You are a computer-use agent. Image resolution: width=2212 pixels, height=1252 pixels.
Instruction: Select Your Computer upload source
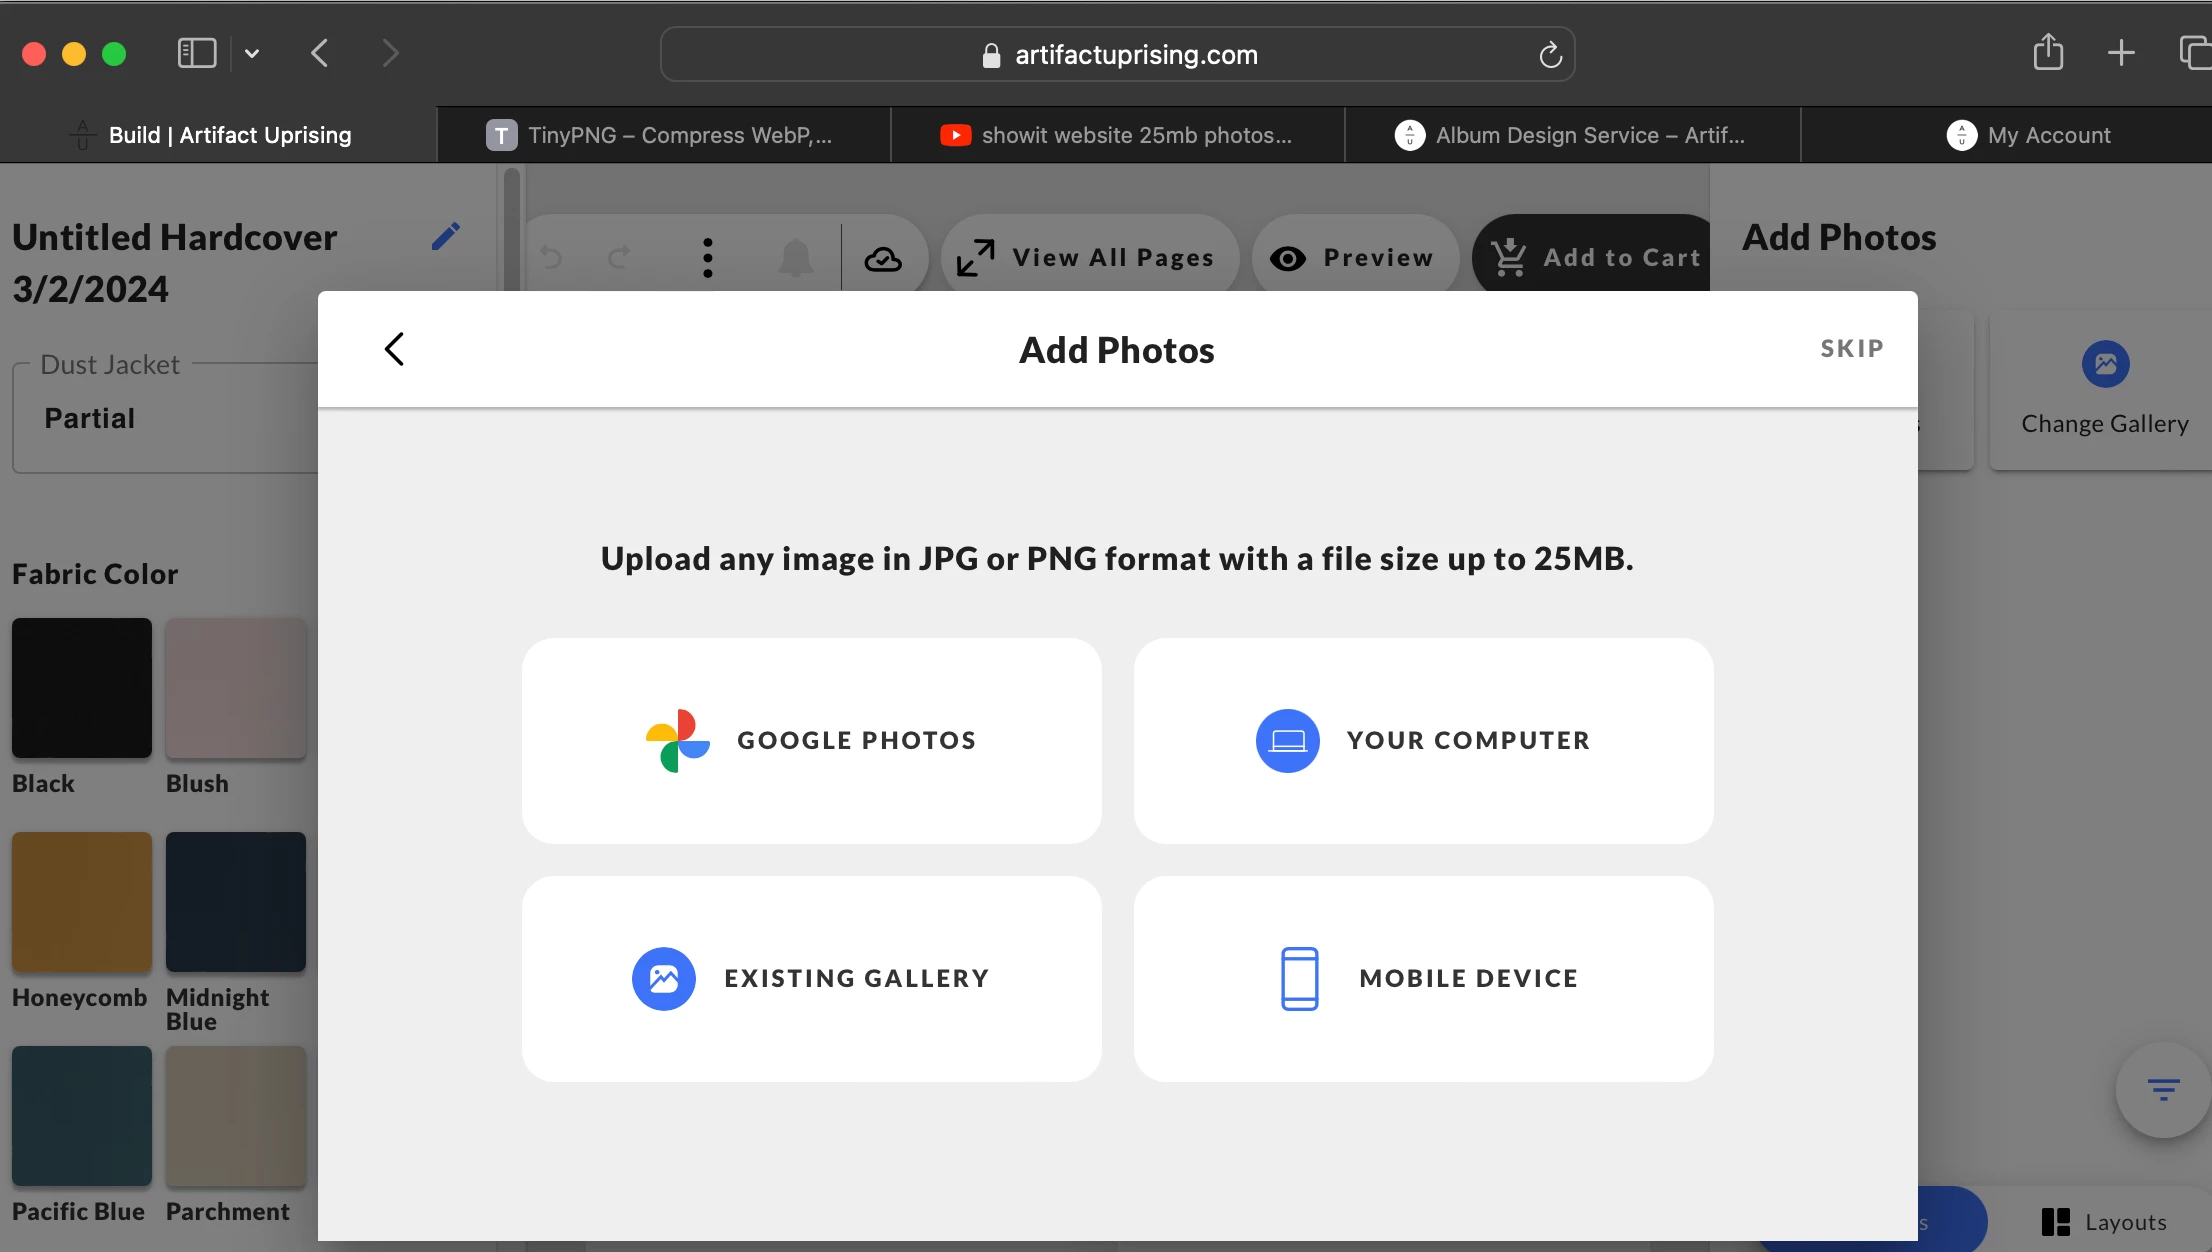pyautogui.click(x=1423, y=741)
